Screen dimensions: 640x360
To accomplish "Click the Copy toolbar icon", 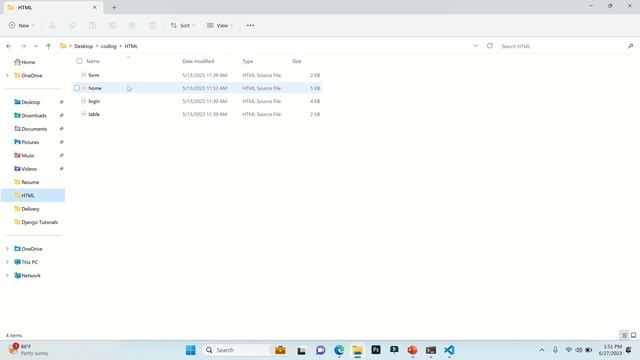I will (72, 26).
